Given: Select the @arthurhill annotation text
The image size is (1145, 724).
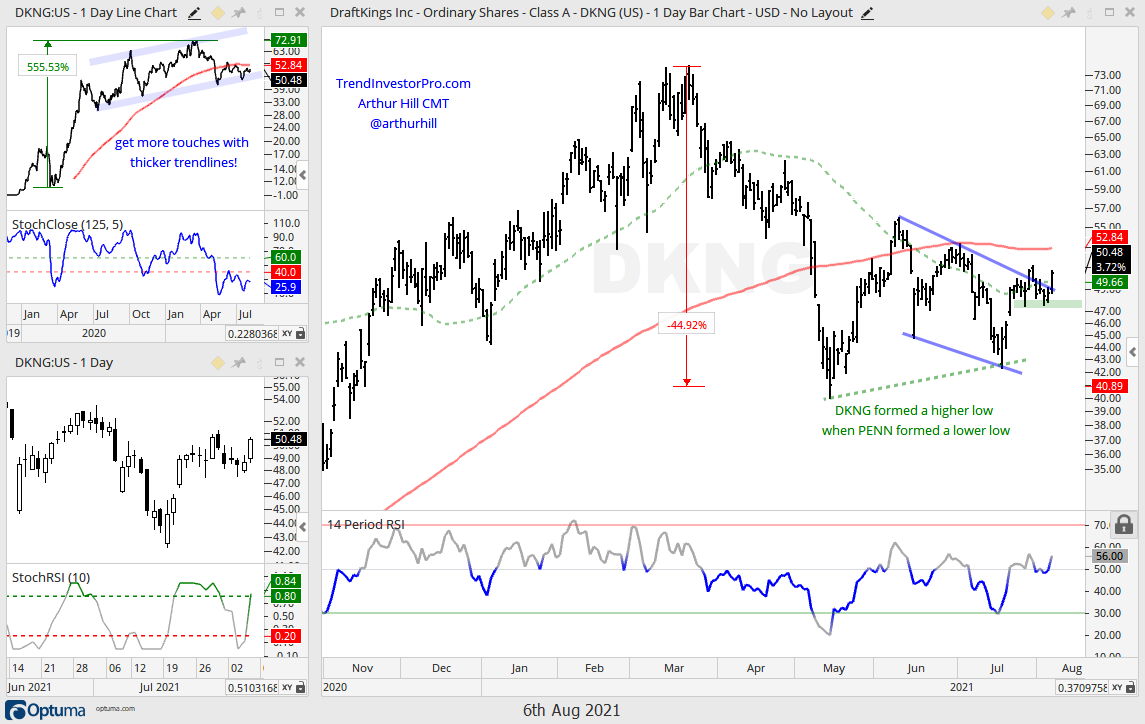Looking at the screenshot, I should pyautogui.click(x=403, y=123).
